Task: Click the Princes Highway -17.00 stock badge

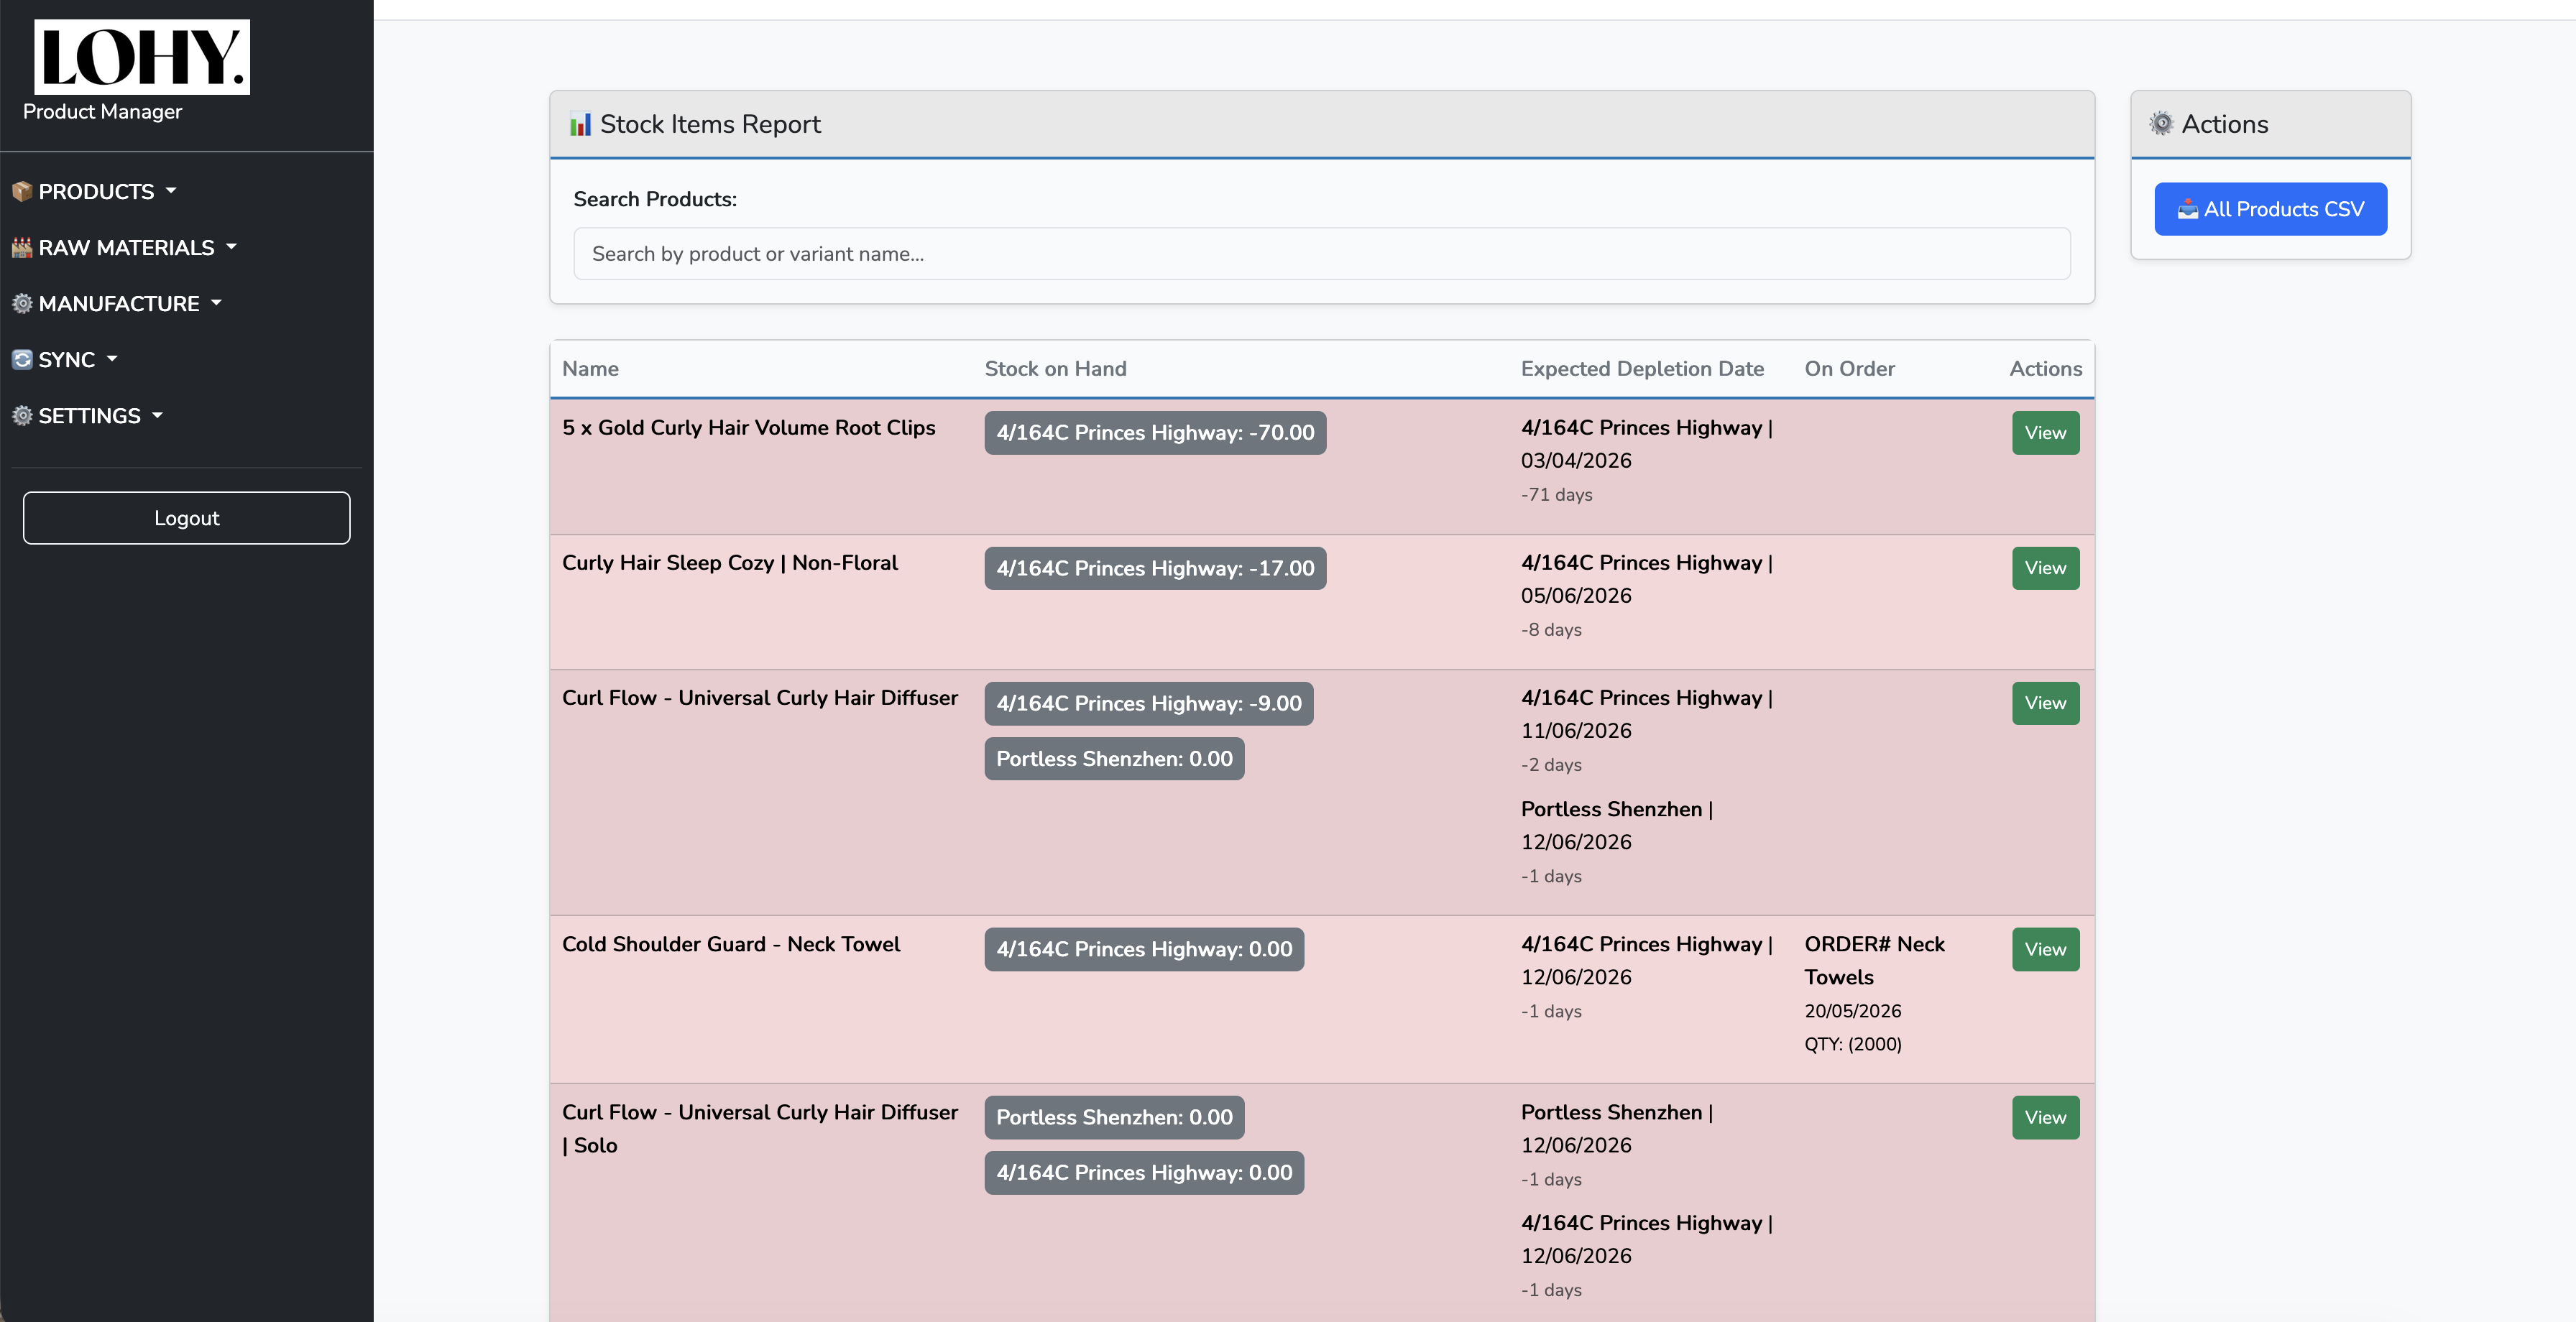Action: pyautogui.click(x=1155, y=568)
